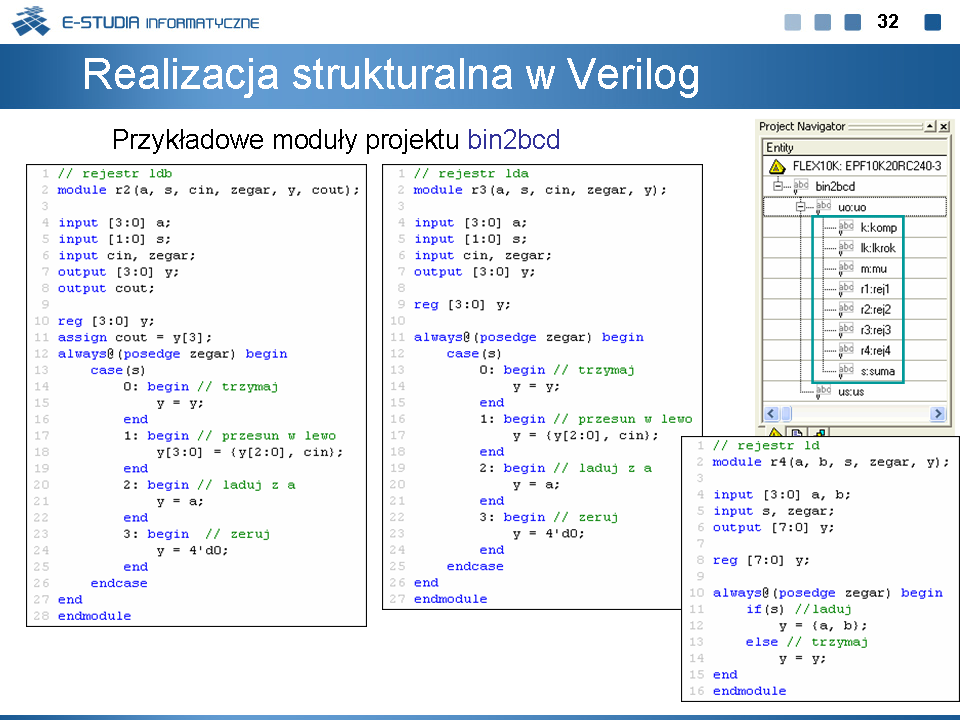960x720 pixels.
Task: Click the abc entity icon beside bin2bcd
Action: 801,186
